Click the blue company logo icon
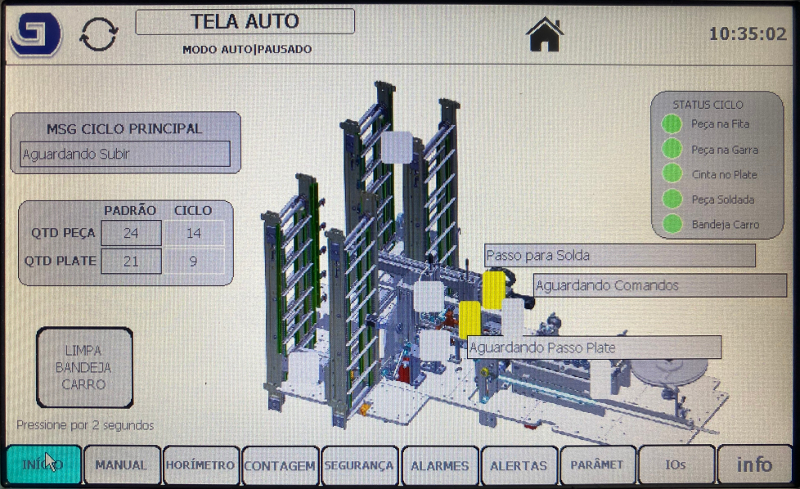 tap(36, 34)
